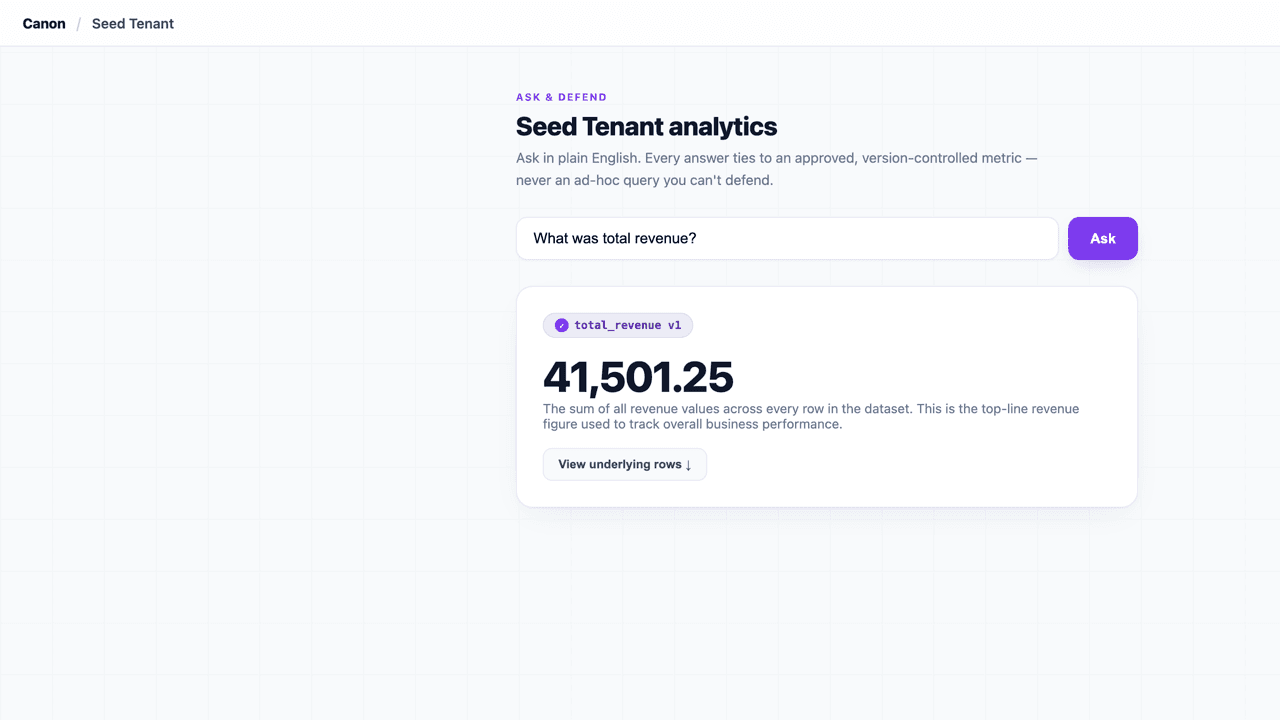Select the v1 version label in badge
1280x720 pixels.
click(674, 325)
